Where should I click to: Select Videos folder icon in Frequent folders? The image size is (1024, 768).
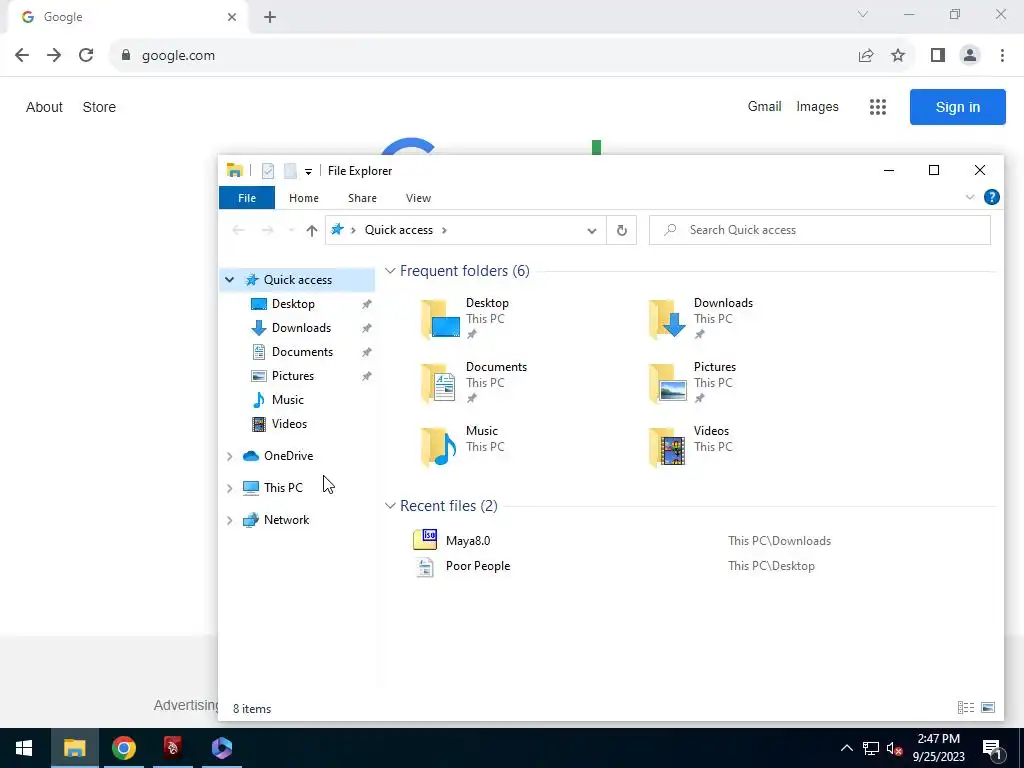668,447
